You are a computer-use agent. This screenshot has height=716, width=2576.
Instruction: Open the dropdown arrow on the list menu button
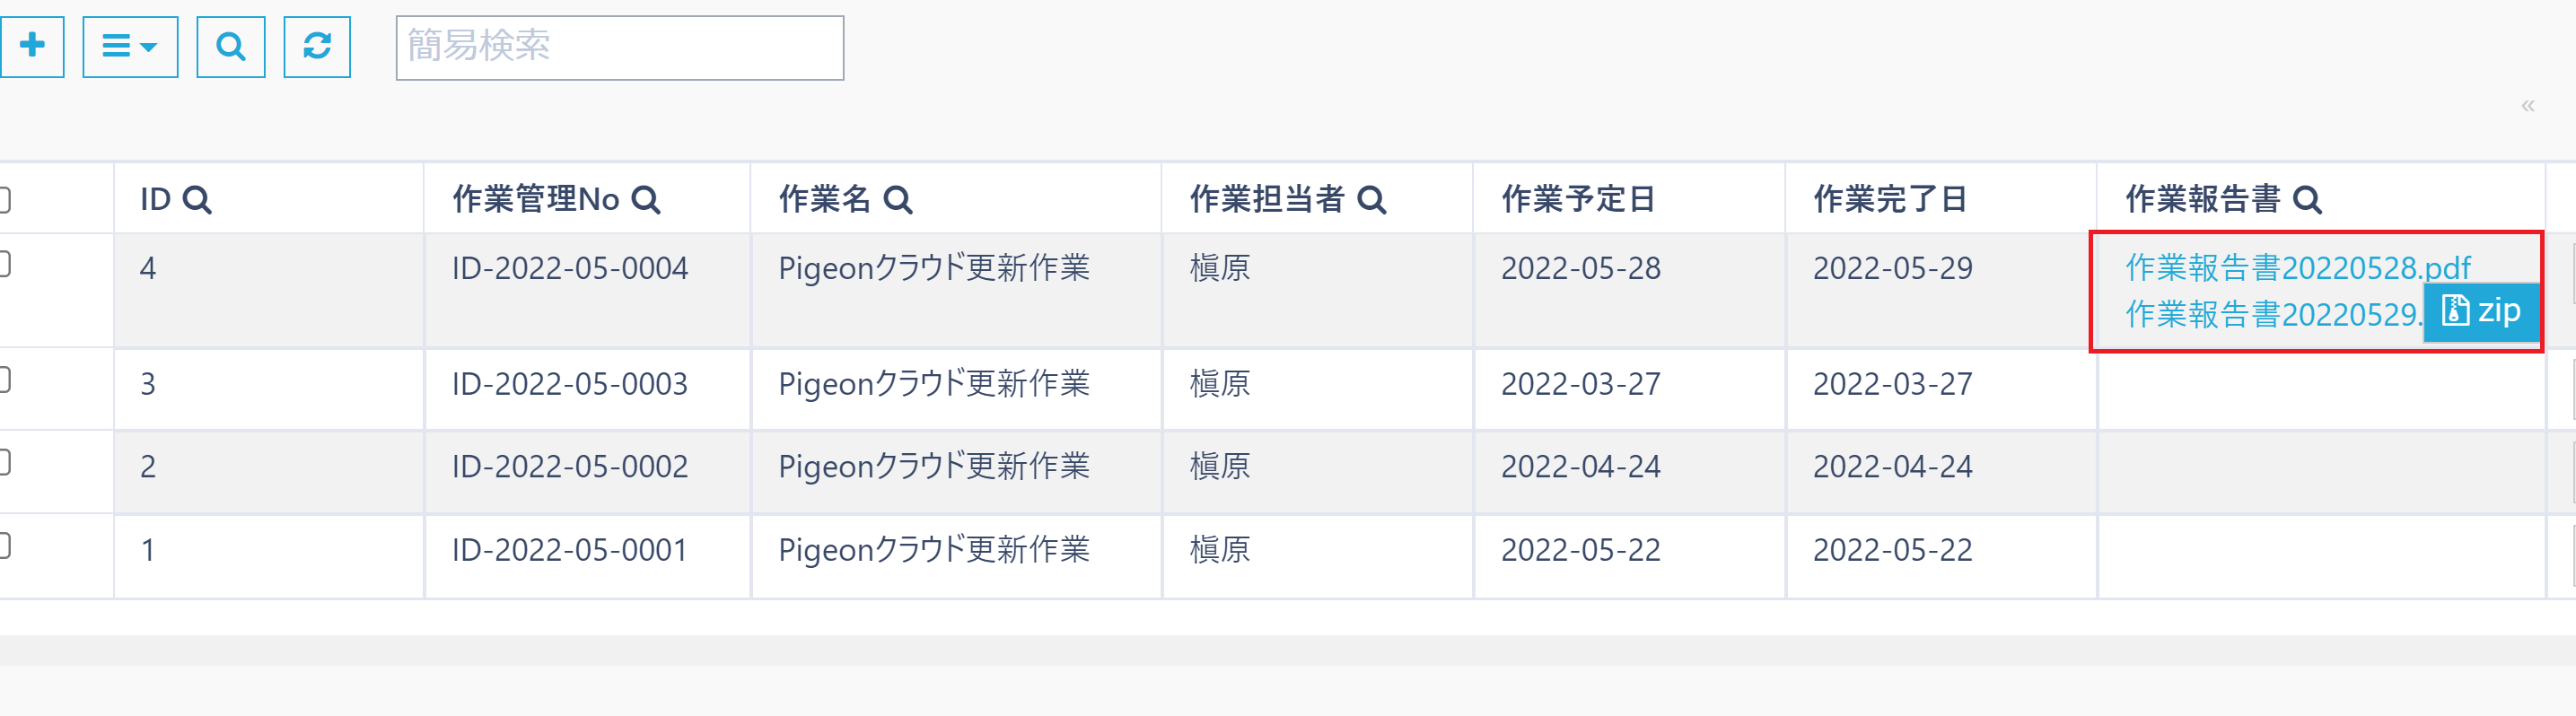point(148,46)
